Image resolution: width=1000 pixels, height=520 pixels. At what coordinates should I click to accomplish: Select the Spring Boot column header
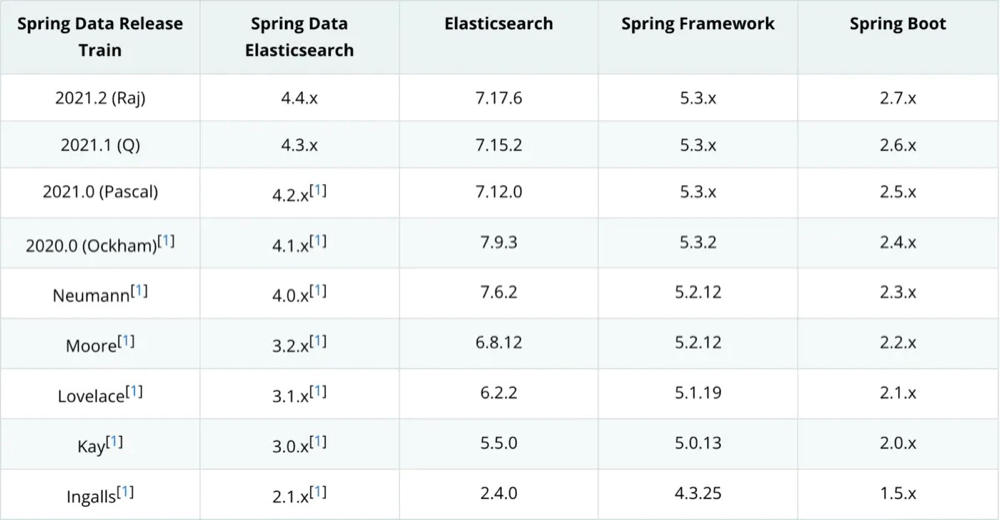click(x=897, y=24)
